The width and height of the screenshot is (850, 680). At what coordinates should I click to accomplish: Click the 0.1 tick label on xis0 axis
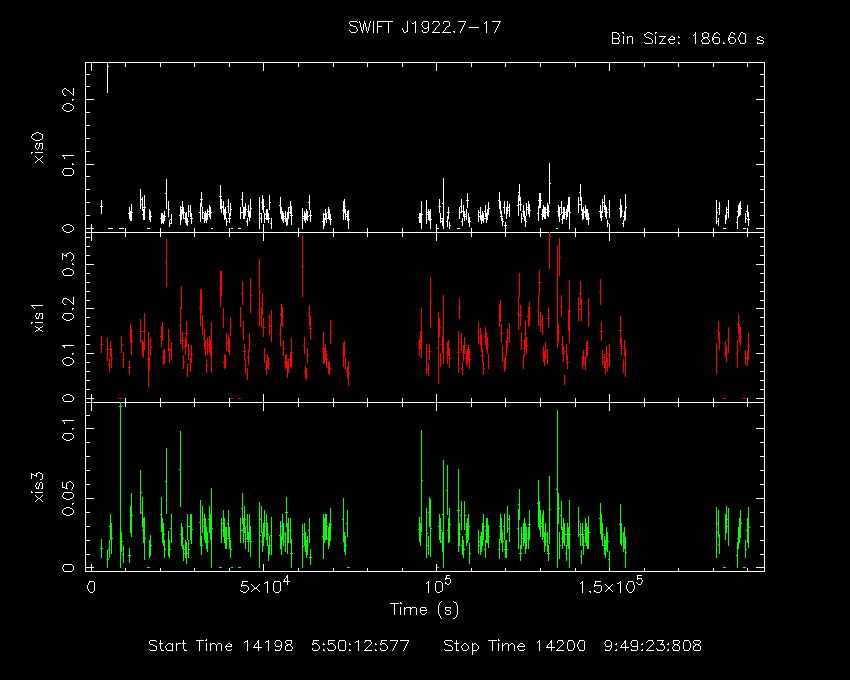click(x=69, y=164)
